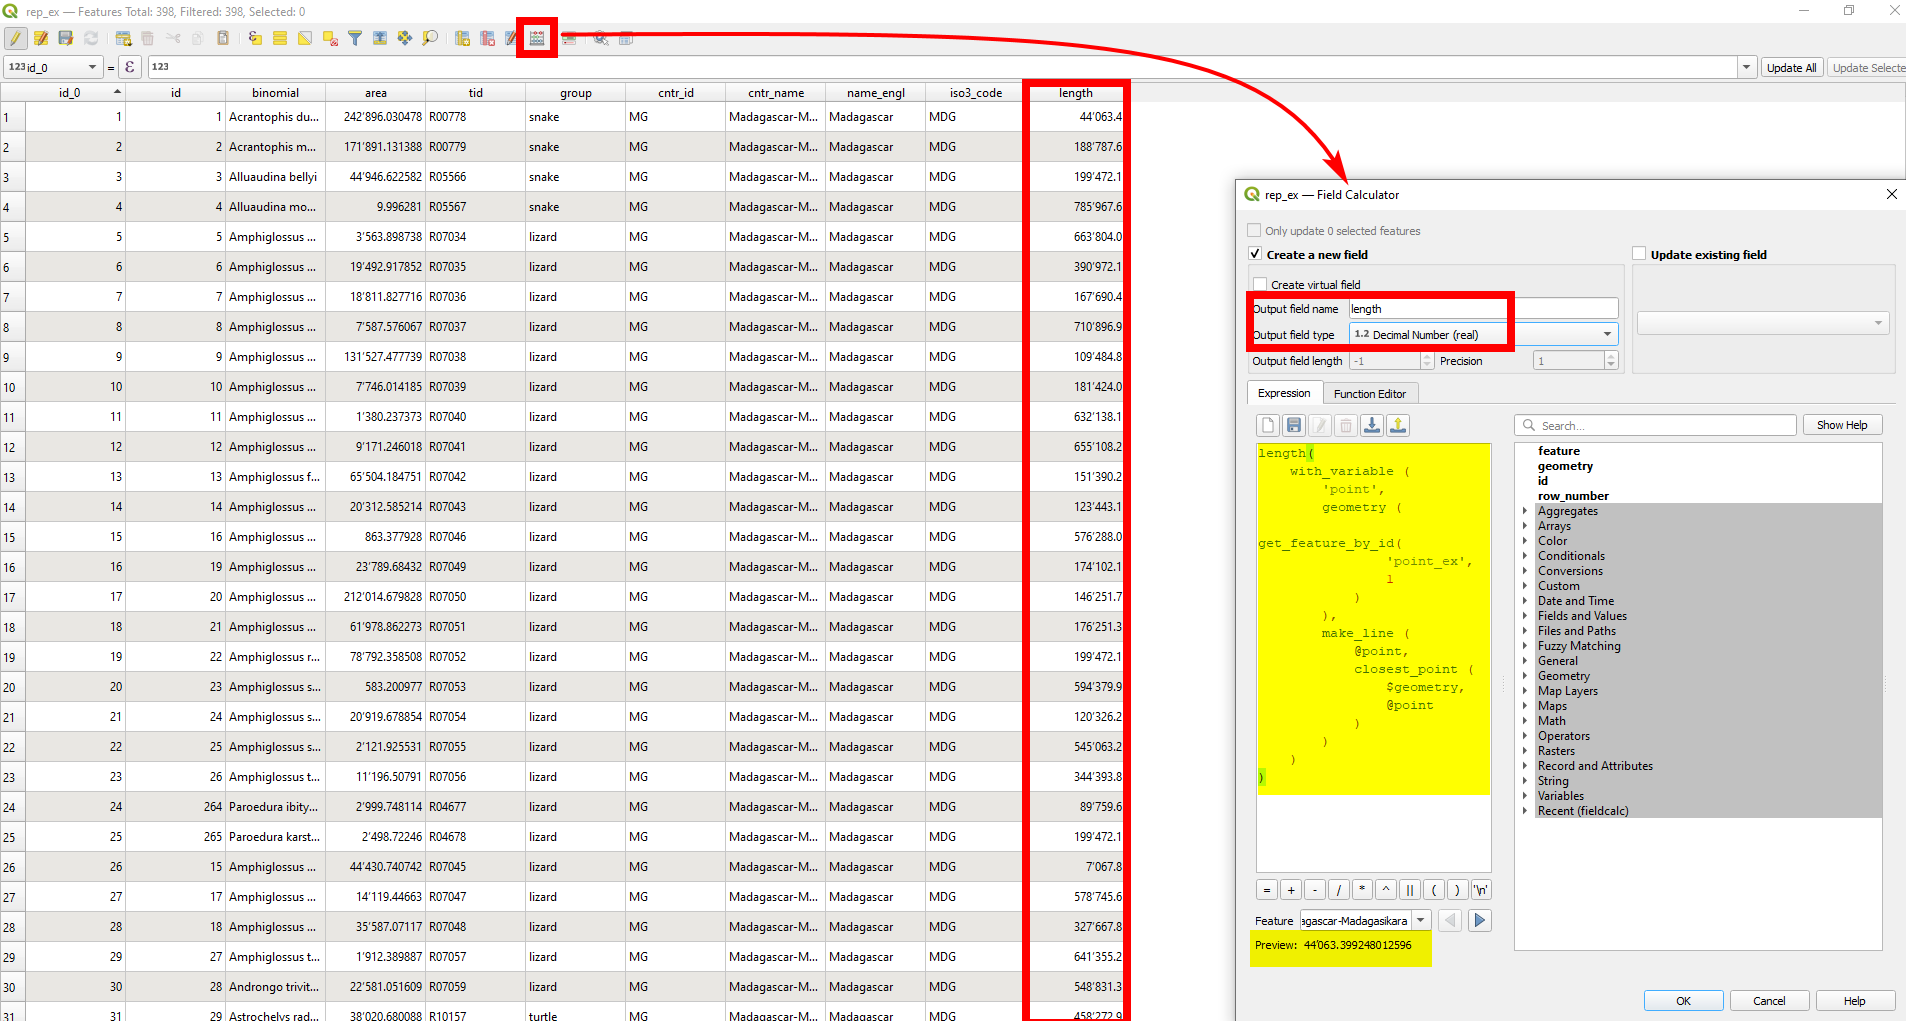Click the select by expression icon

[x=255, y=39]
